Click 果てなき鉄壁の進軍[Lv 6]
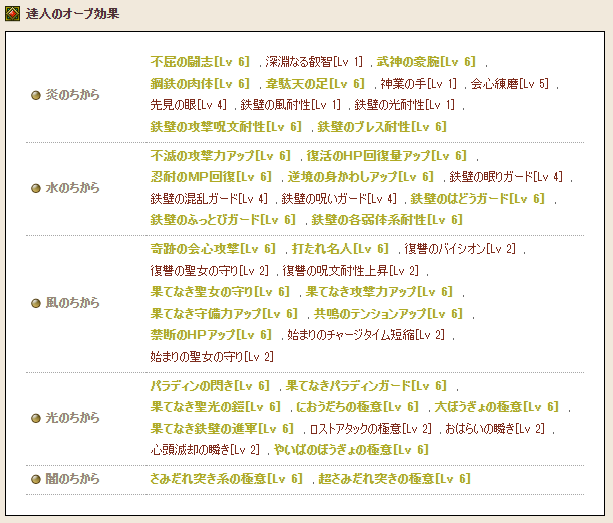The width and height of the screenshot is (613, 523). [222, 429]
